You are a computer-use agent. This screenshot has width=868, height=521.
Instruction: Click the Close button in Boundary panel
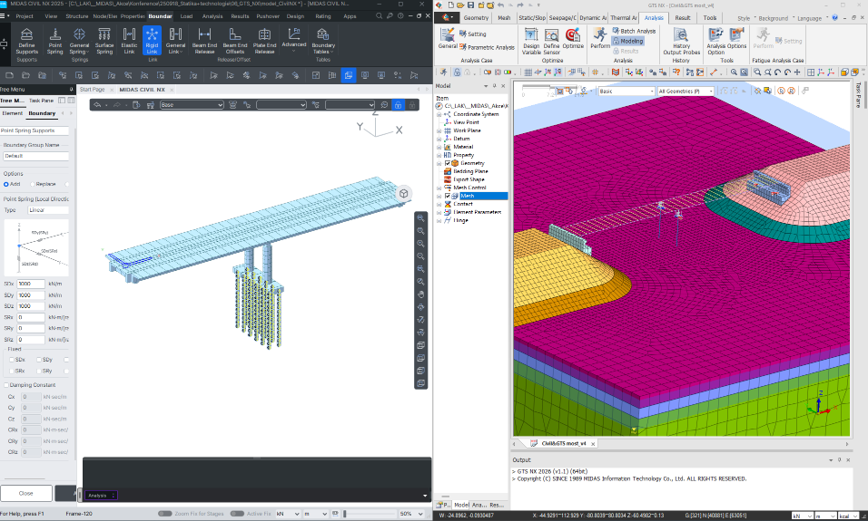click(26, 493)
